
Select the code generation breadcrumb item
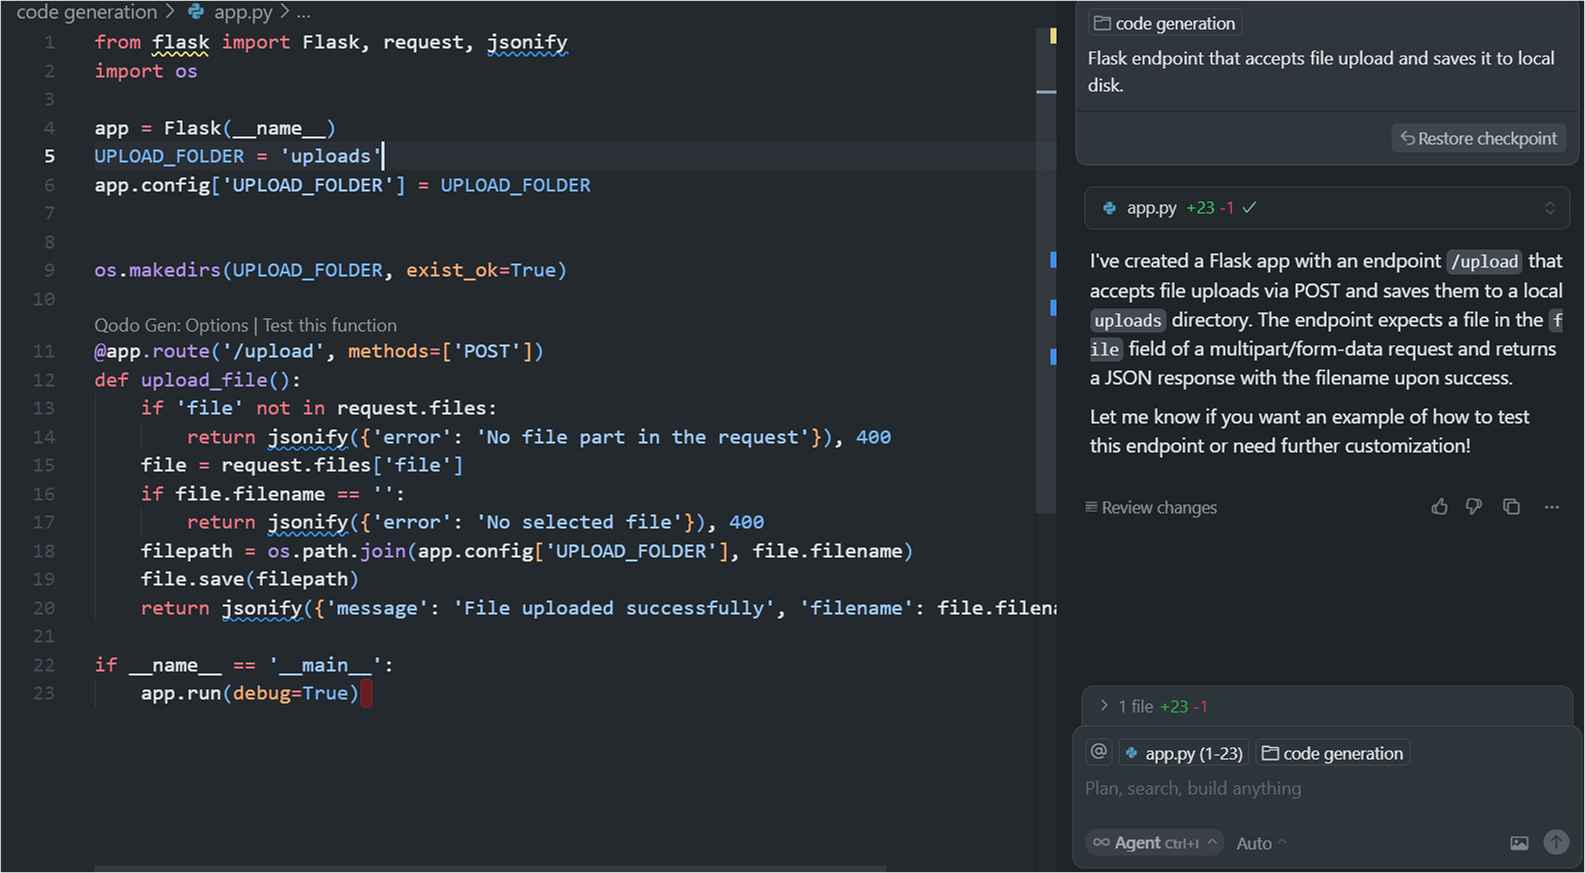coord(87,12)
